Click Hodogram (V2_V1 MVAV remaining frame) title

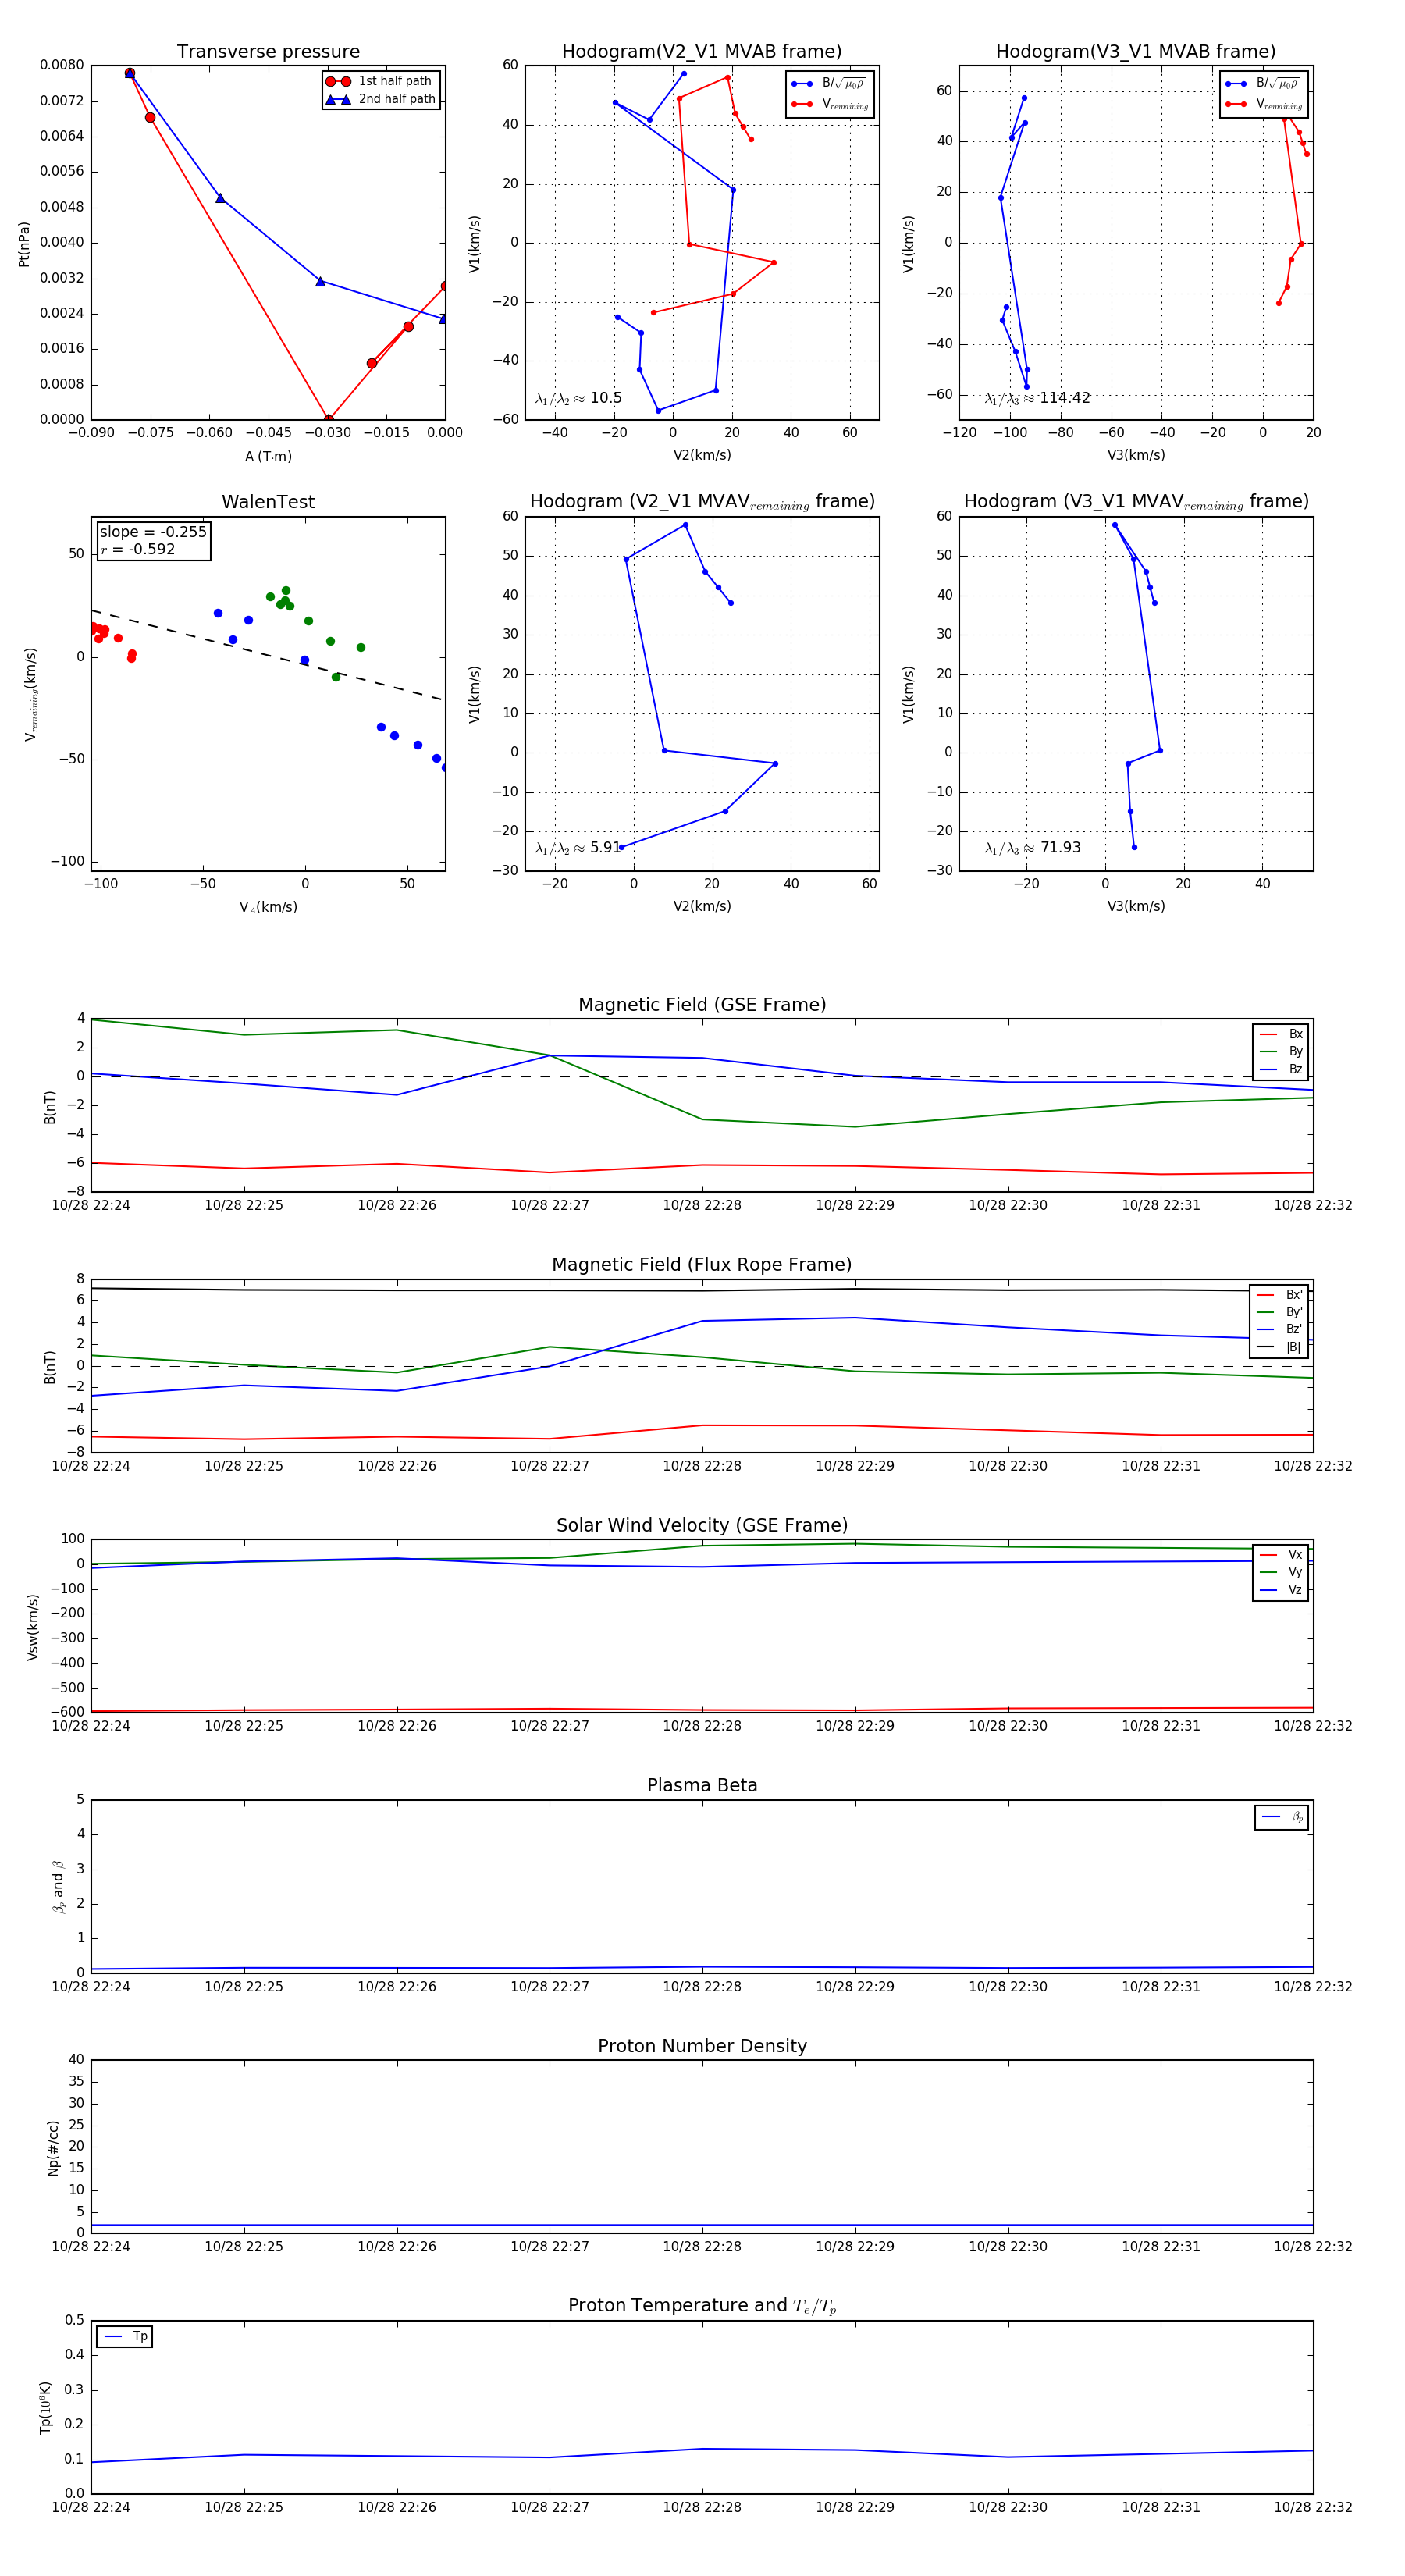pos(702,502)
